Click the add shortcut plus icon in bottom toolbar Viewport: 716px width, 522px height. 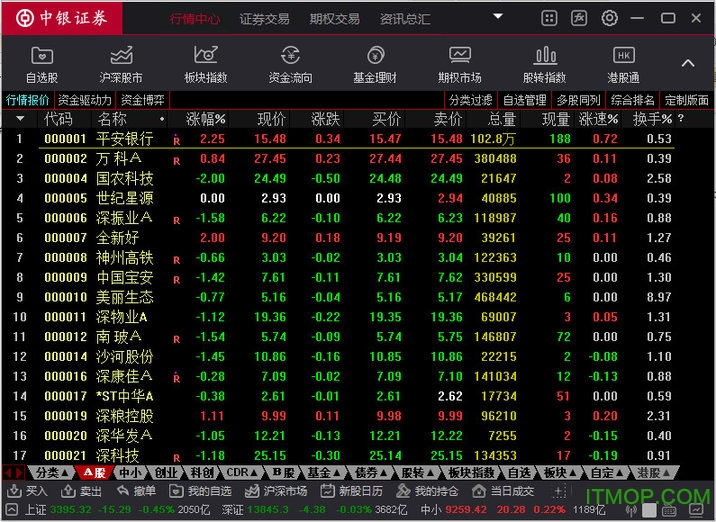pos(558,492)
